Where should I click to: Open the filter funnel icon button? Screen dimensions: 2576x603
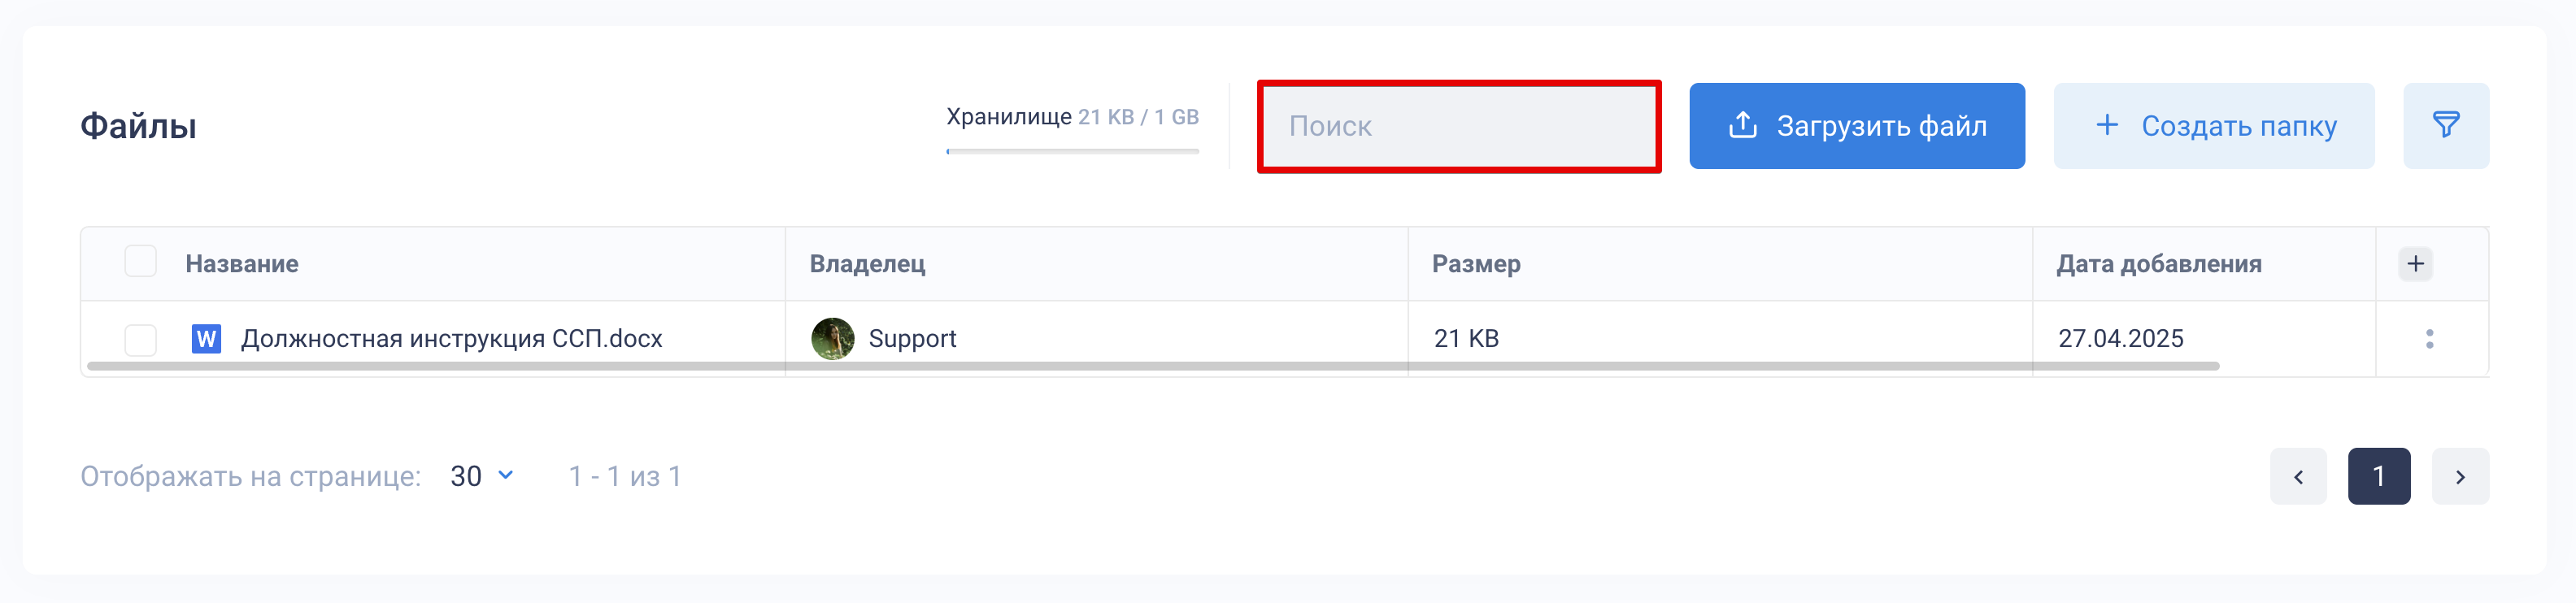click(x=2445, y=126)
